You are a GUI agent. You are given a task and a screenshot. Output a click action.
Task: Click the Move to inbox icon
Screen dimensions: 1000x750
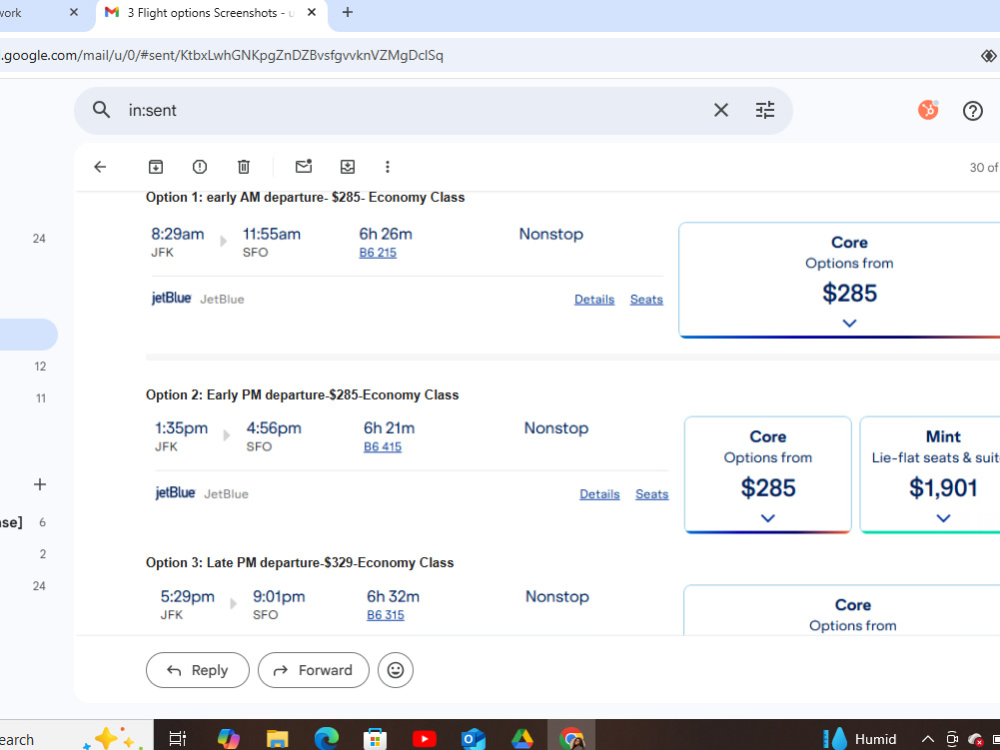click(x=348, y=167)
